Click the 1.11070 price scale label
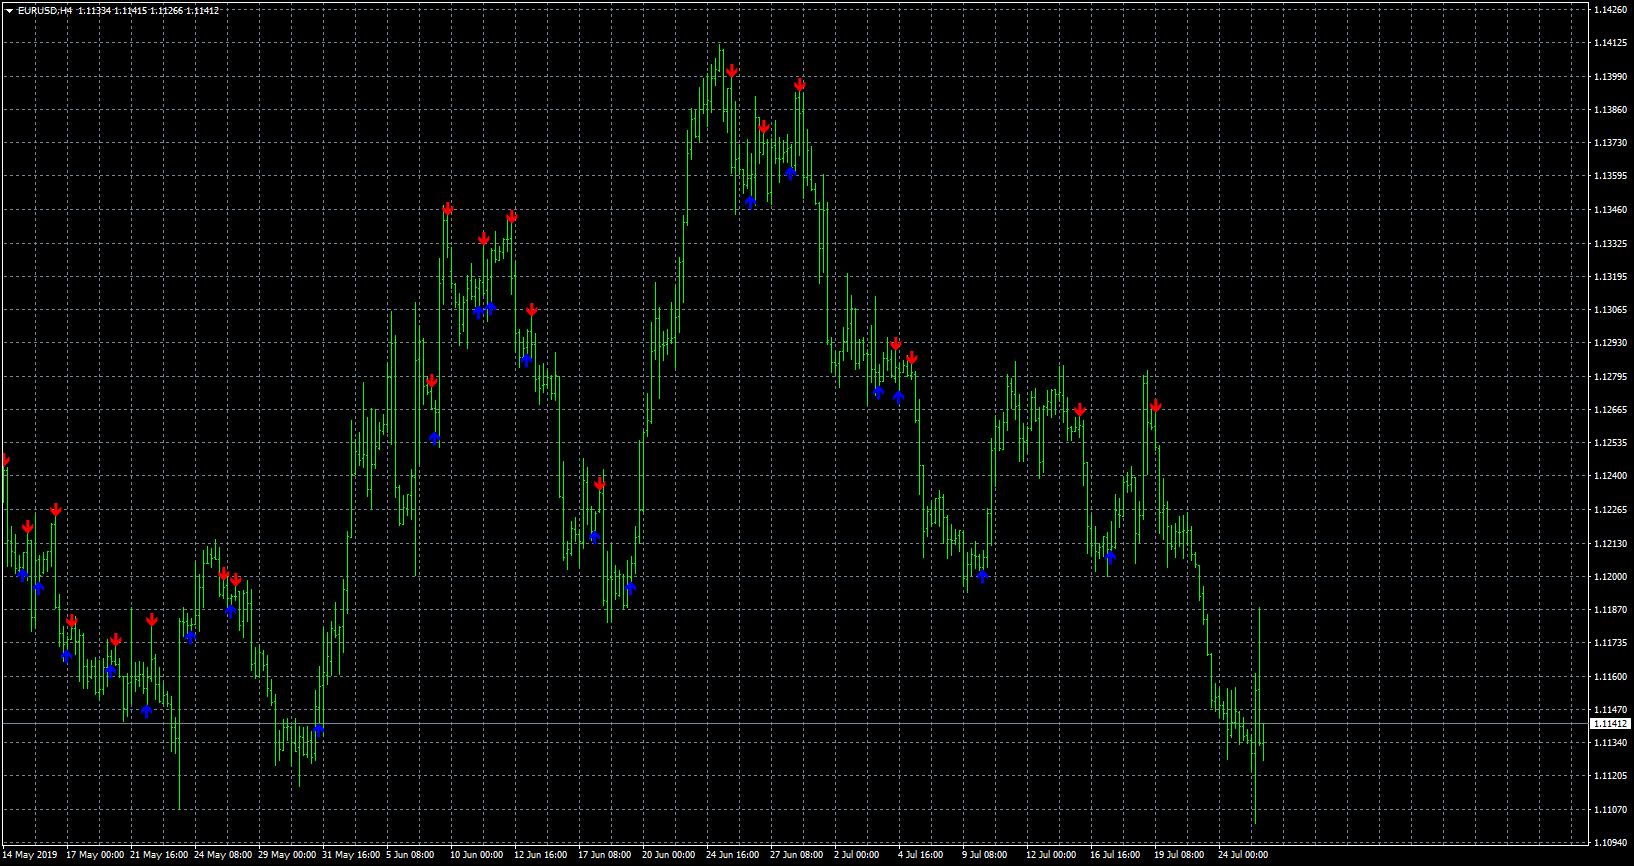Image resolution: width=1634 pixels, height=866 pixels. 1610,809
